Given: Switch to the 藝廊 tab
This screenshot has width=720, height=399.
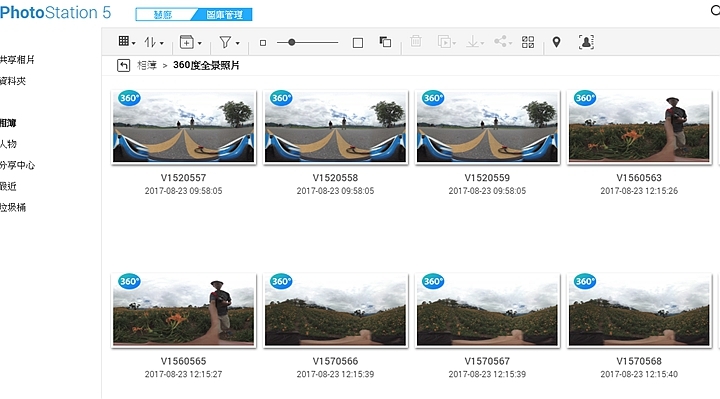Looking at the screenshot, I should tap(163, 15).
